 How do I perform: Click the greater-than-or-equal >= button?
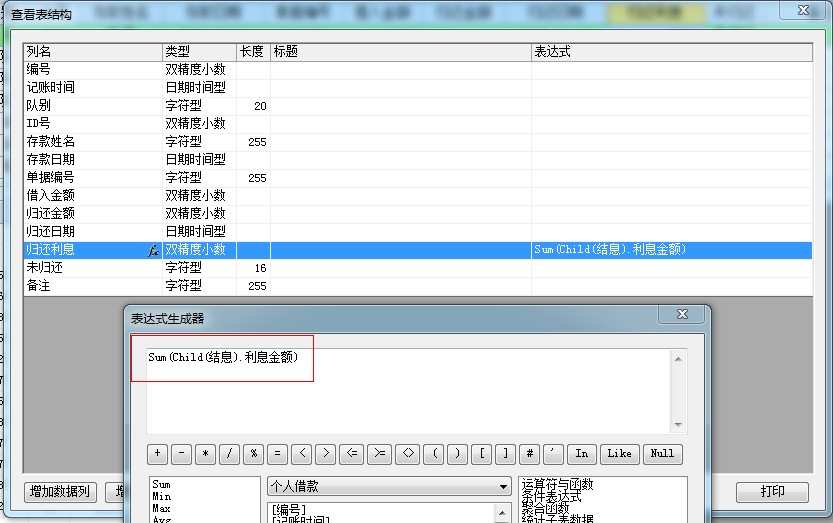(x=380, y=453)
